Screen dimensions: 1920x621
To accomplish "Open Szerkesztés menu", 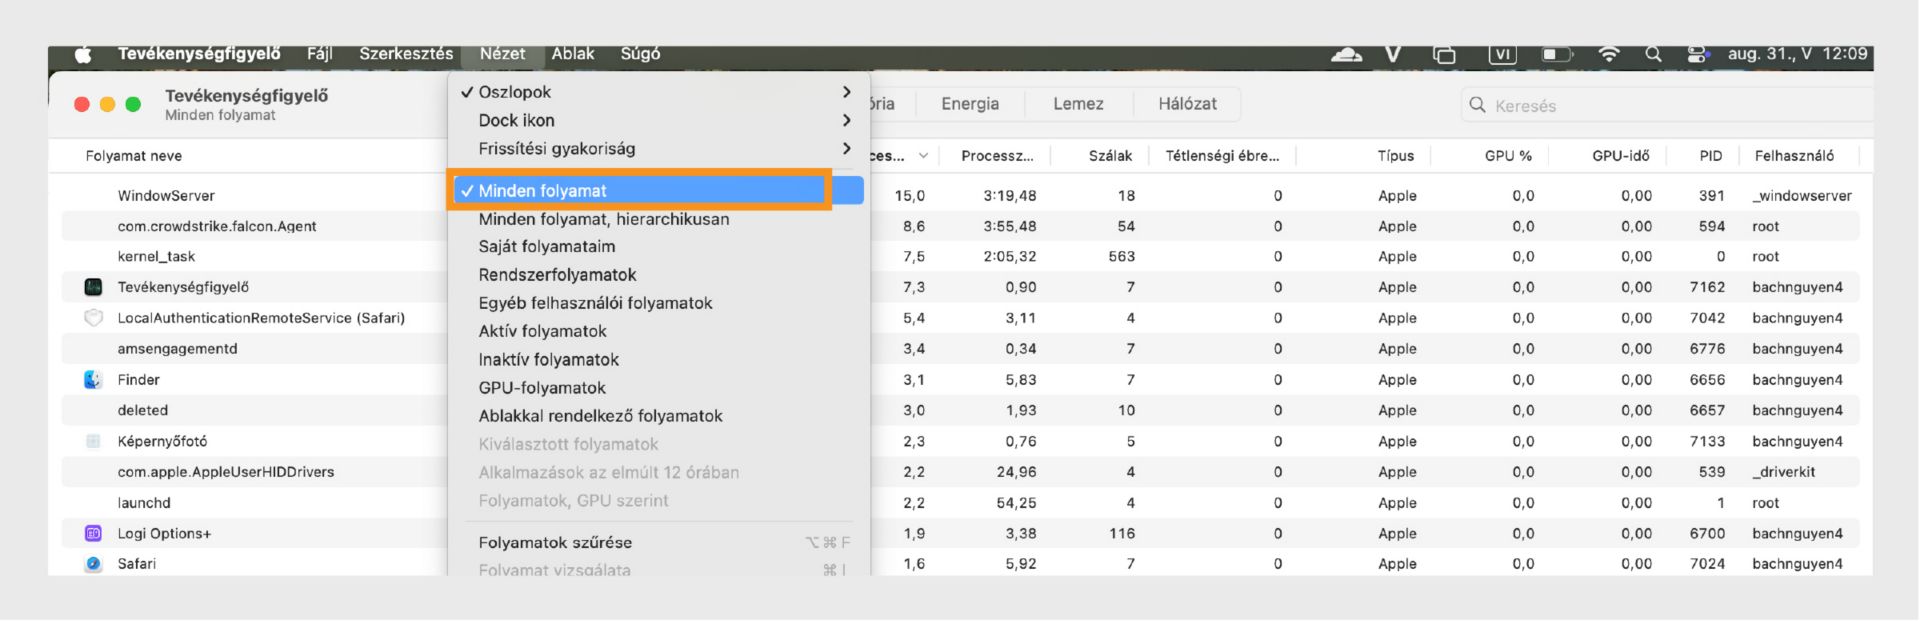I will (406, 54).
